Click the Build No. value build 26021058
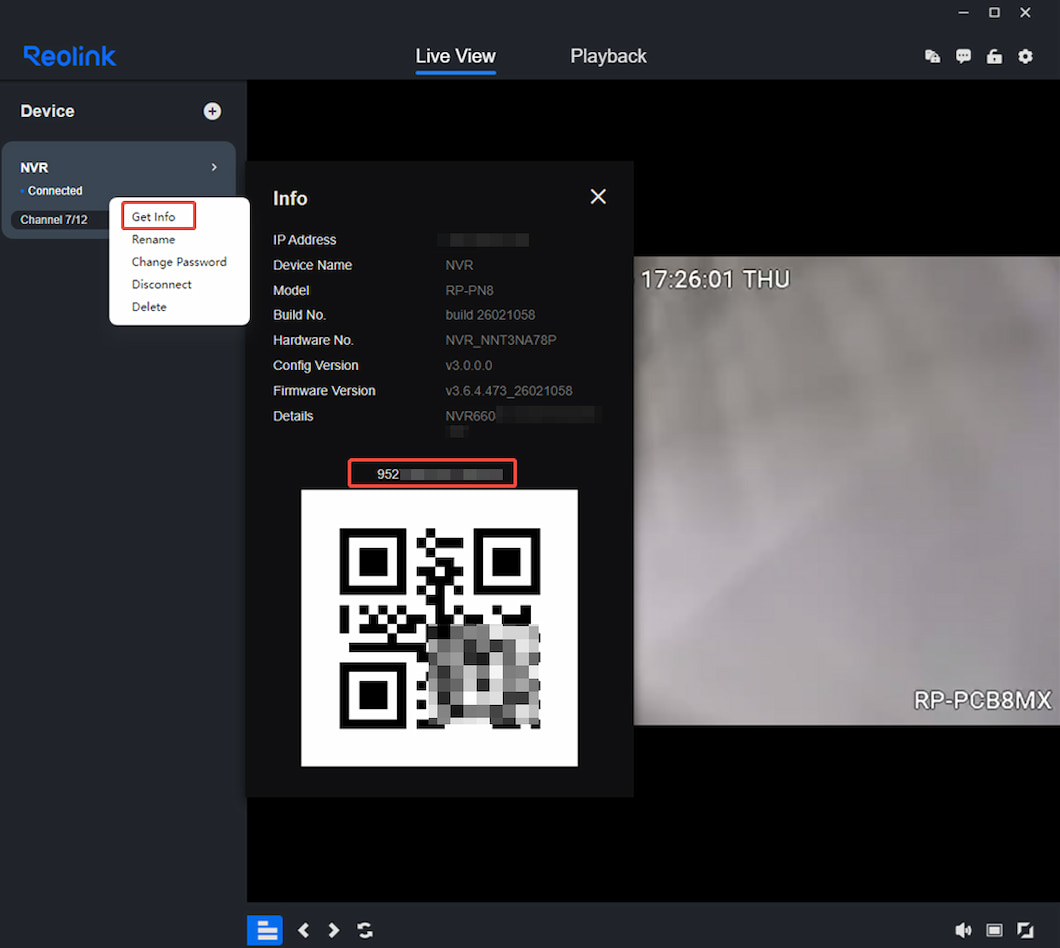Image resolution: width=1060 pixels, height=948 pixels. tap(490, 315)
